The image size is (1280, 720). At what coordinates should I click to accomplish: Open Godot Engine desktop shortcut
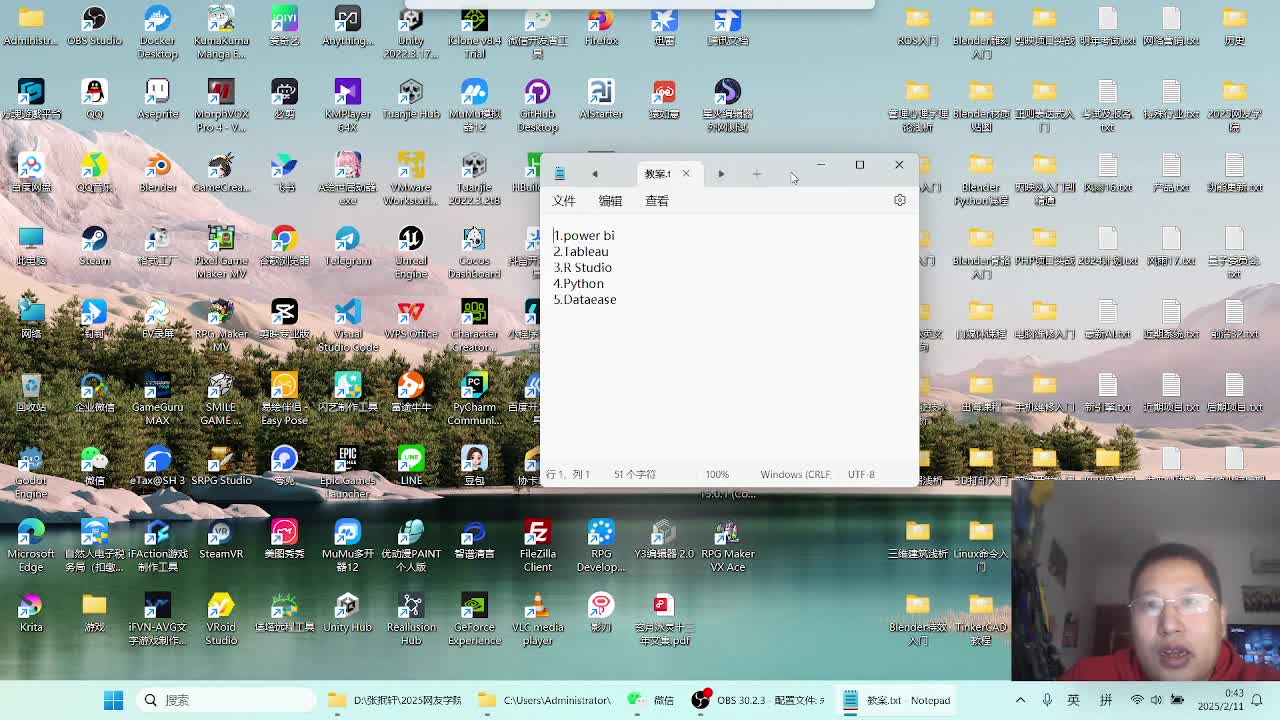tap(31, 470)
